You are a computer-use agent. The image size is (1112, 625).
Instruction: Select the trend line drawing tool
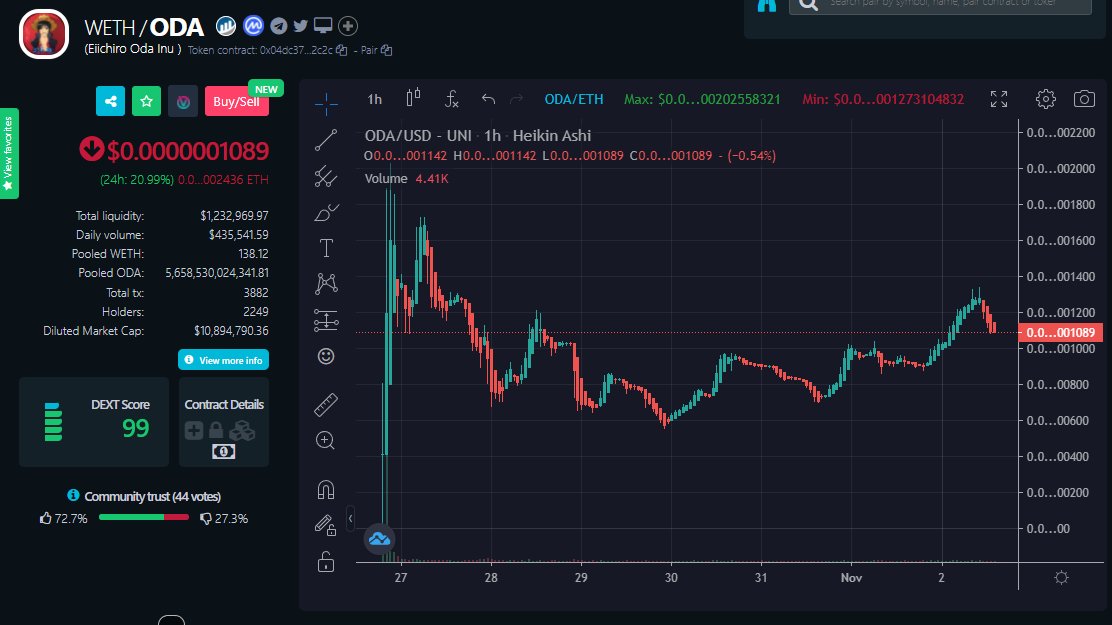(x=326, y=140)
